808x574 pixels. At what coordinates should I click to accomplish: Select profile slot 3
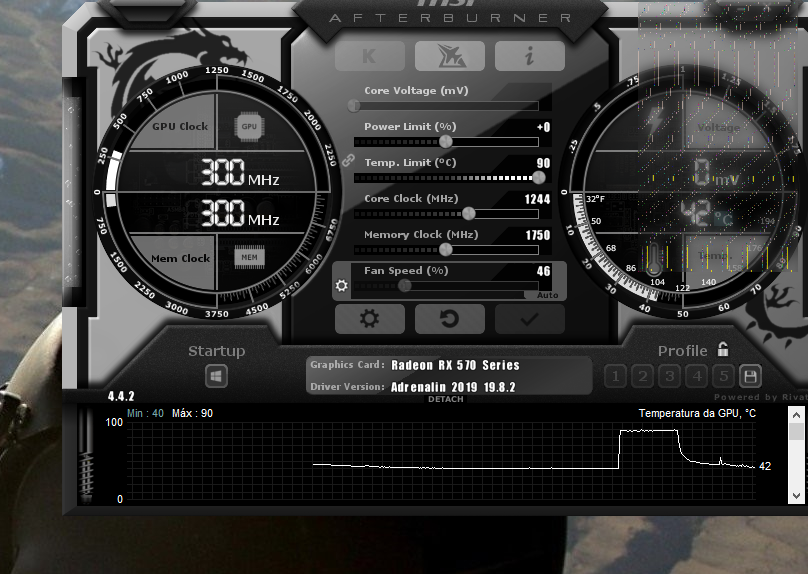pyautogui.click(x=669, y=377)
